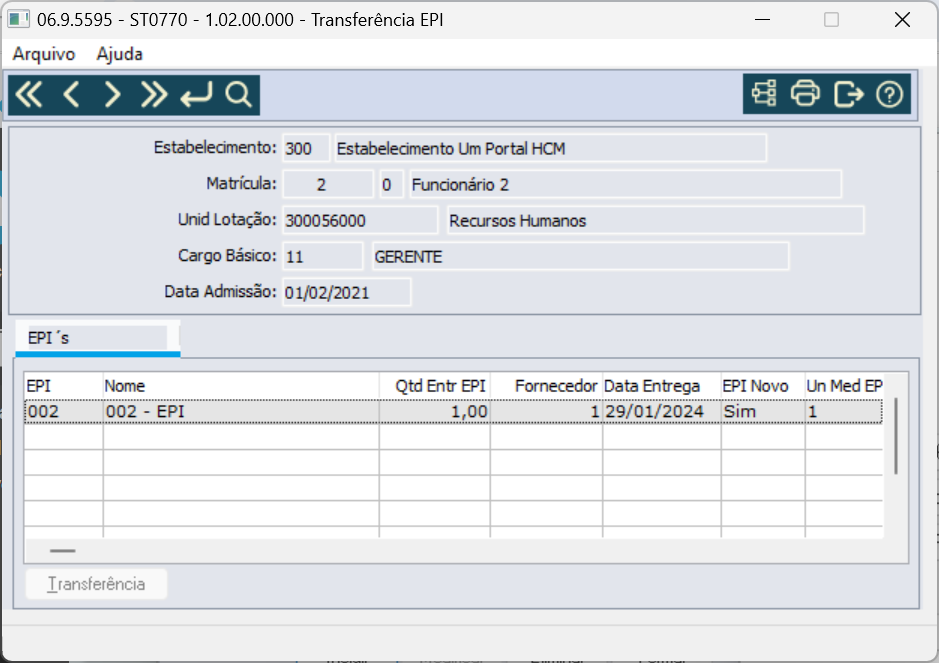Viewport: 939px width, 663px height.
Task: Click the application icon in title bar
Action: coord(19,19)
